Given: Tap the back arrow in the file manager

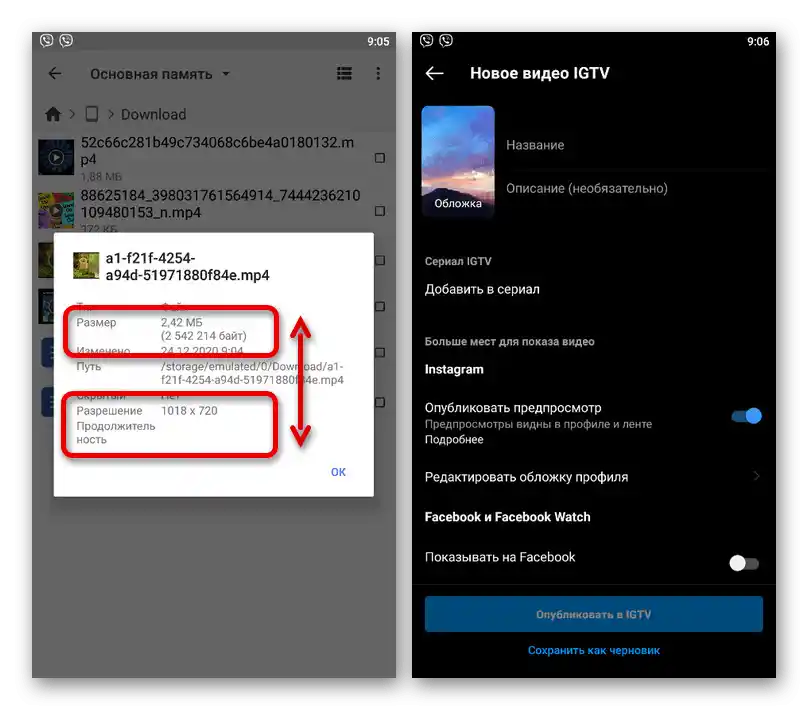Looking at the screenshot, I should pyautogui.click(x=55, y=73).
